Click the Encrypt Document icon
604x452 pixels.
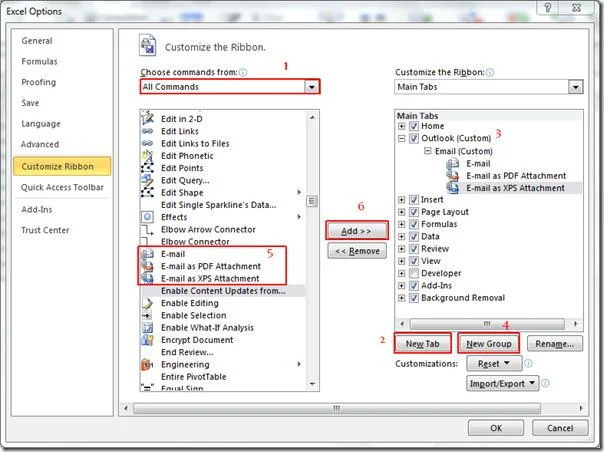coord(147,340)
